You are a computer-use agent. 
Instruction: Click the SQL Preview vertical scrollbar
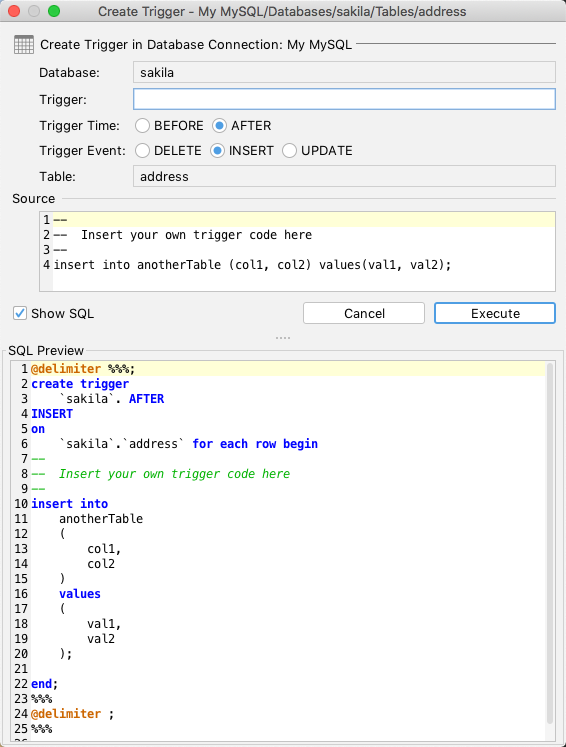pyautogui.click(x=550, y=543)
